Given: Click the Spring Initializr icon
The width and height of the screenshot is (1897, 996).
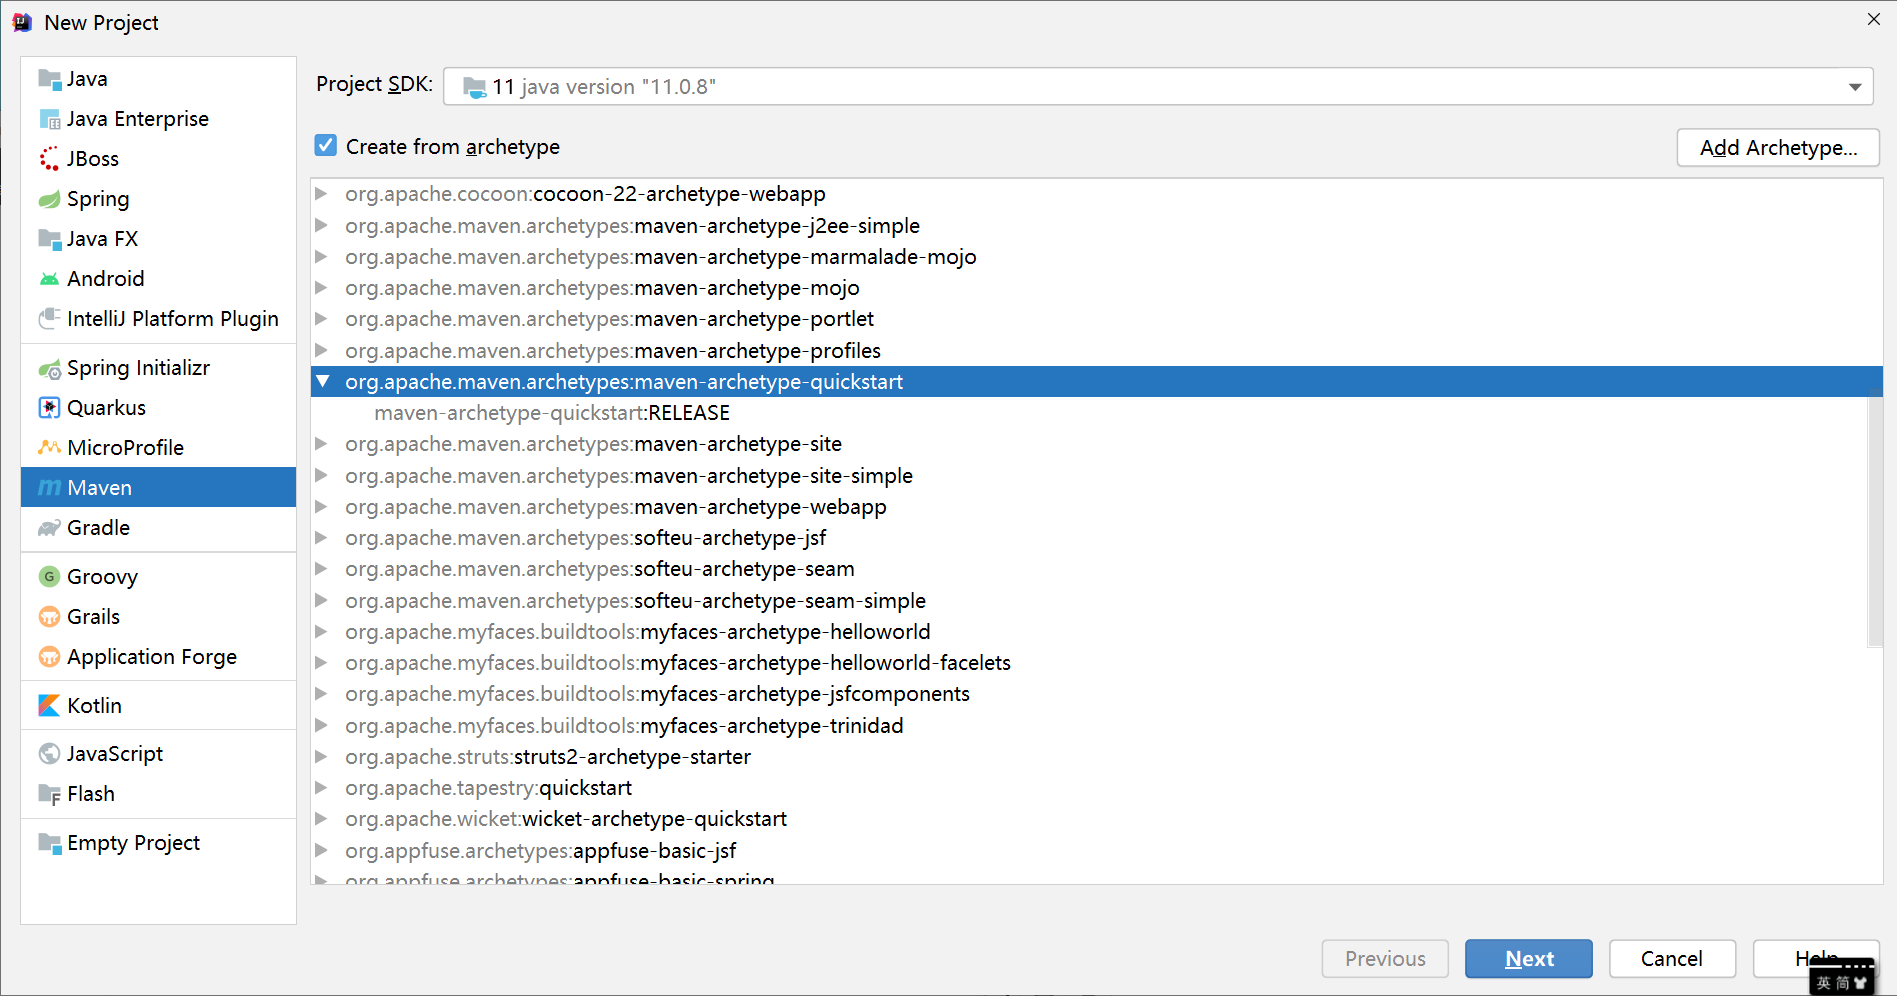Looking at the screenshot, I should [x=49, y=369].
